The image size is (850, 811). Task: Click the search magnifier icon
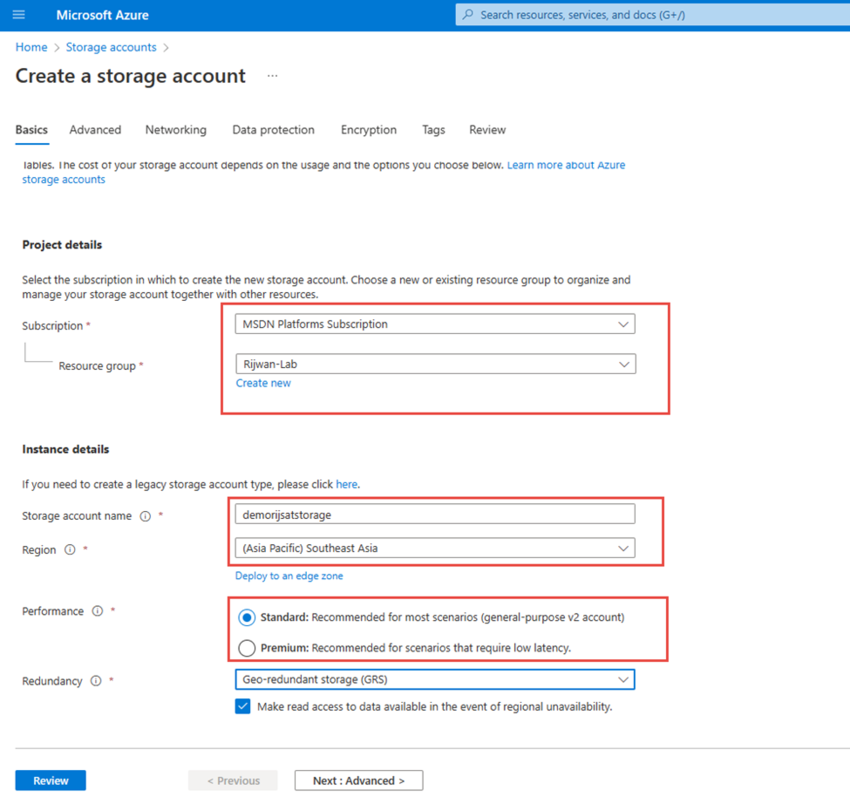(x=468, y=15)
